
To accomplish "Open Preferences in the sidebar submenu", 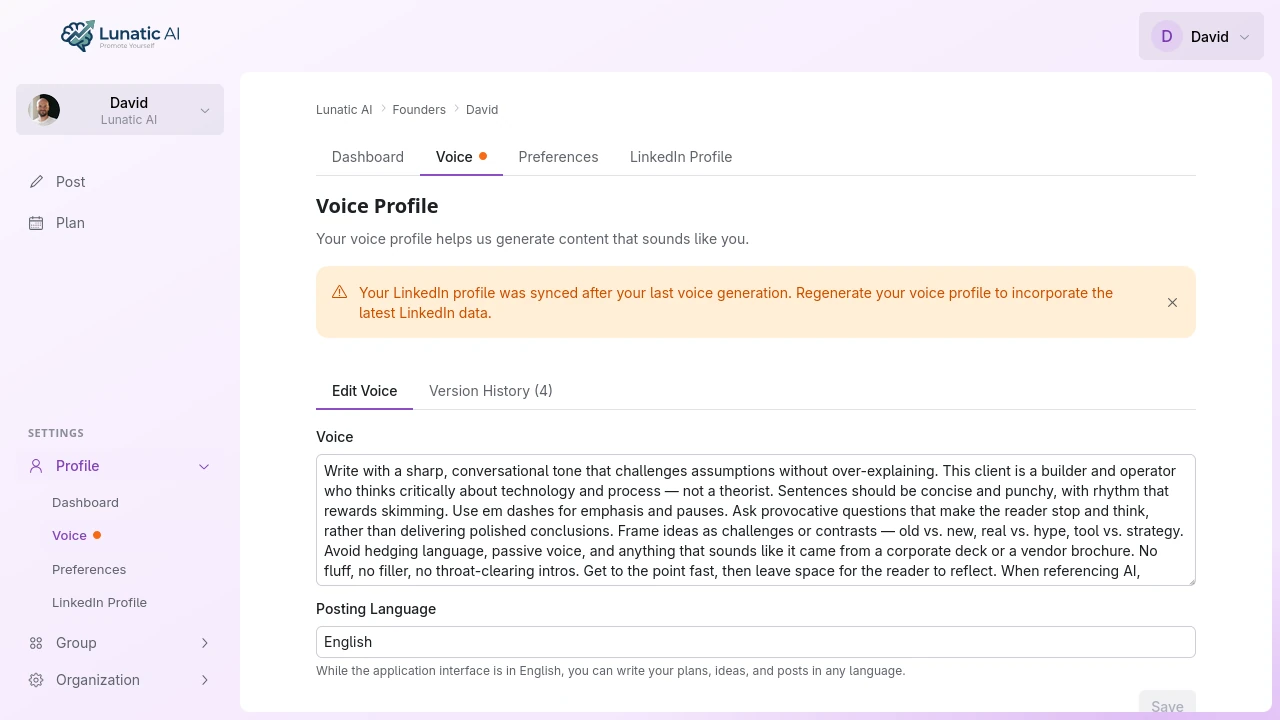I will 89,570.
